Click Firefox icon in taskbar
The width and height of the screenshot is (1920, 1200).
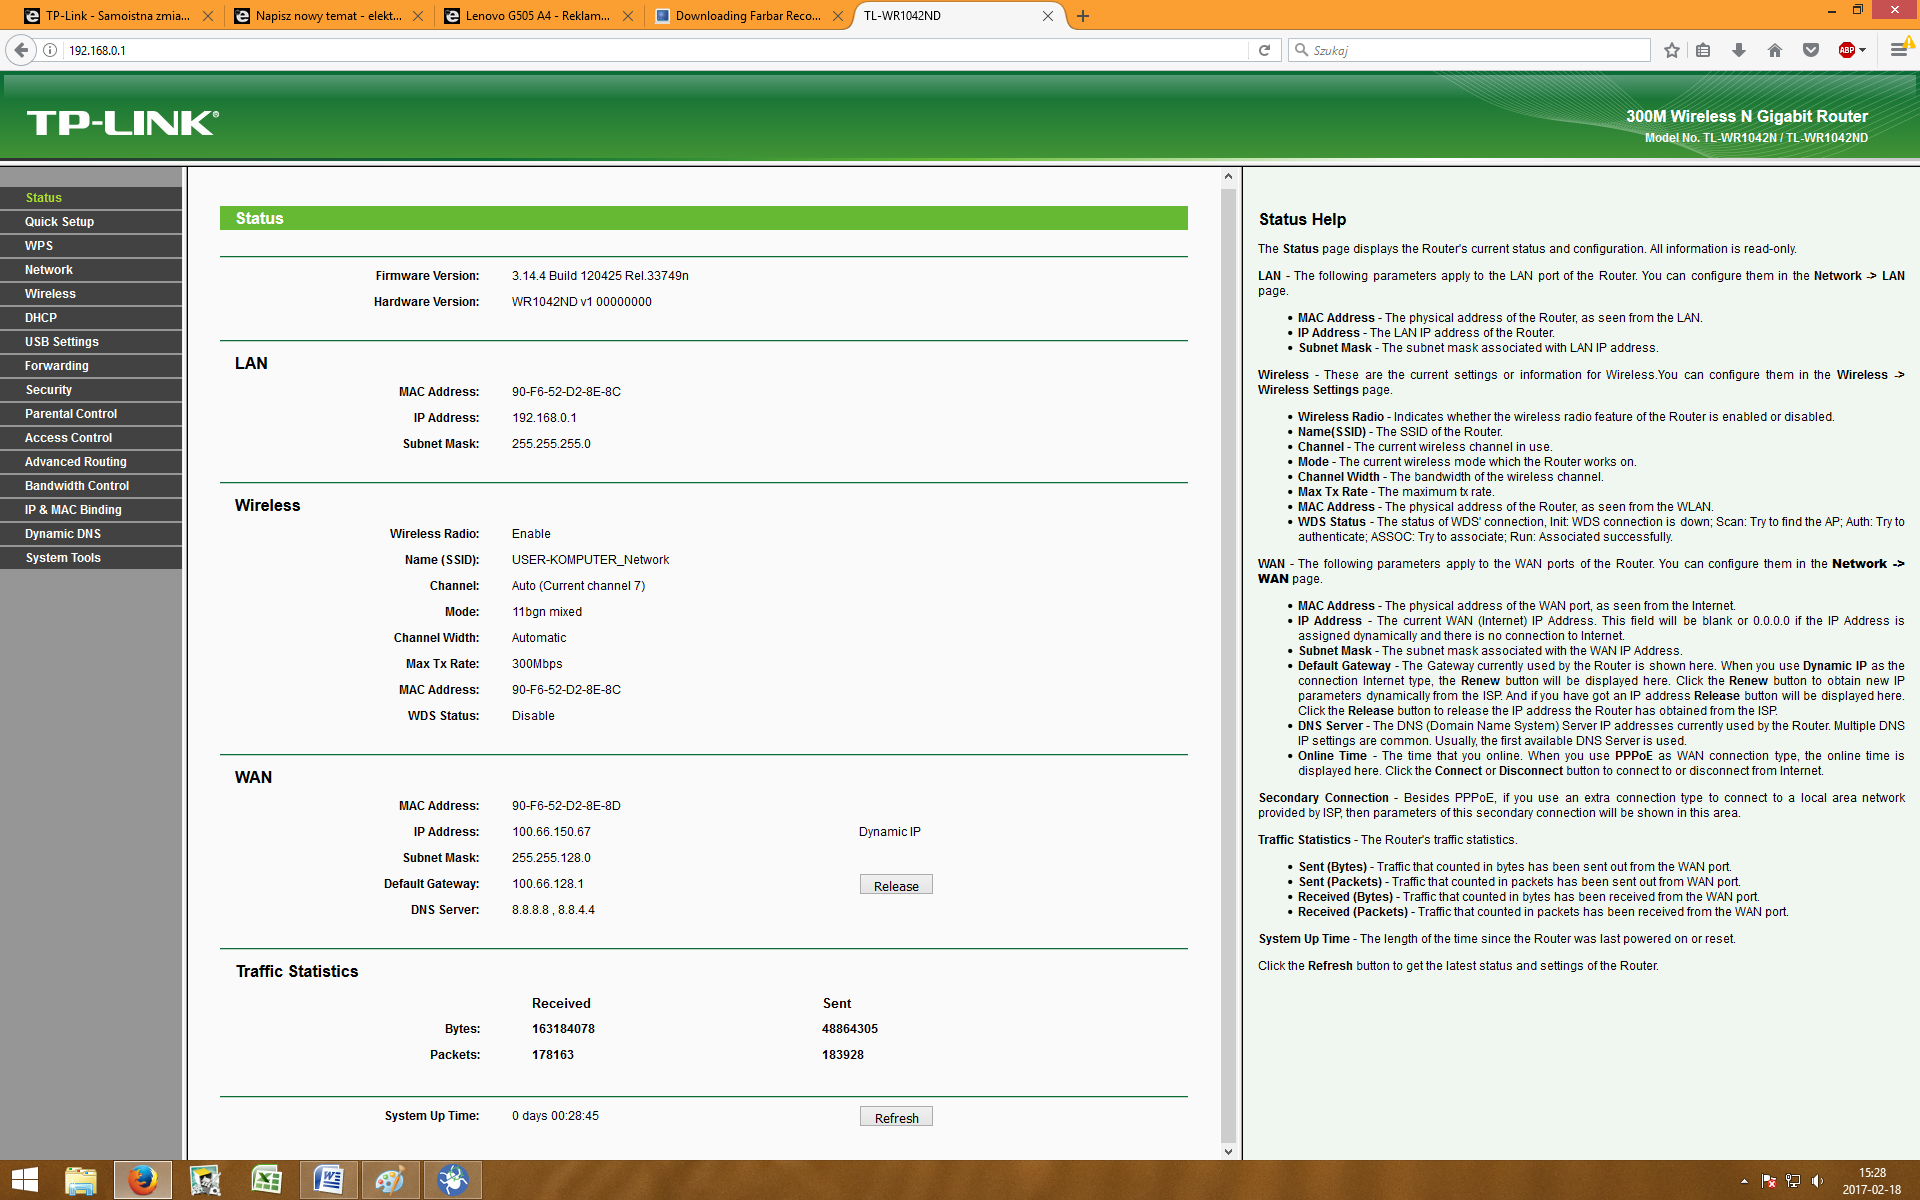[x=143, y=1180]
